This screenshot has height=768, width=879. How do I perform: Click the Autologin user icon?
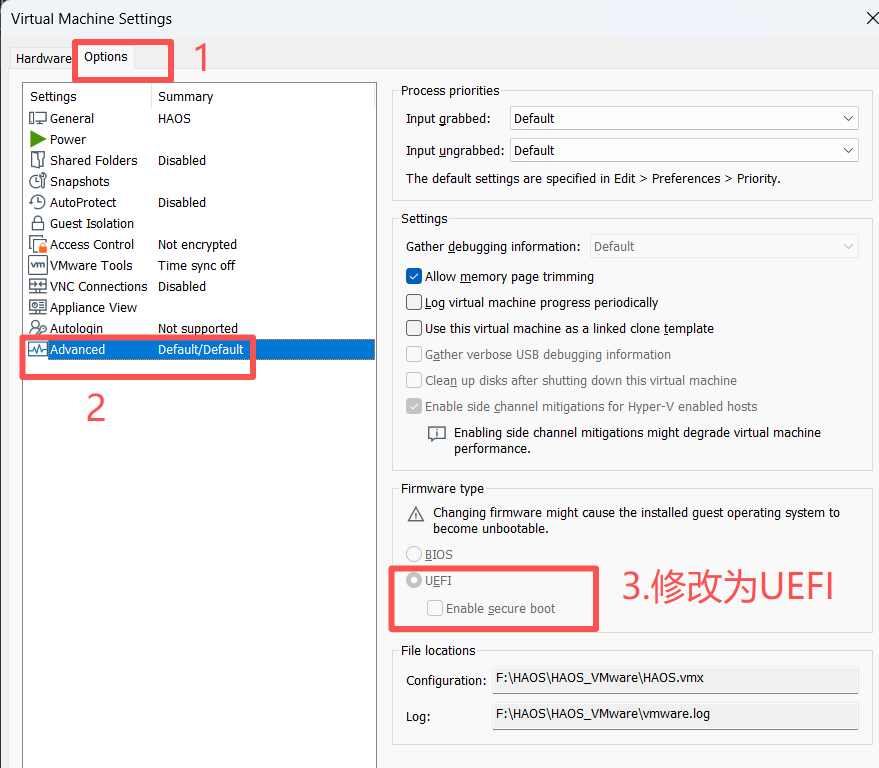coord(38,328)
